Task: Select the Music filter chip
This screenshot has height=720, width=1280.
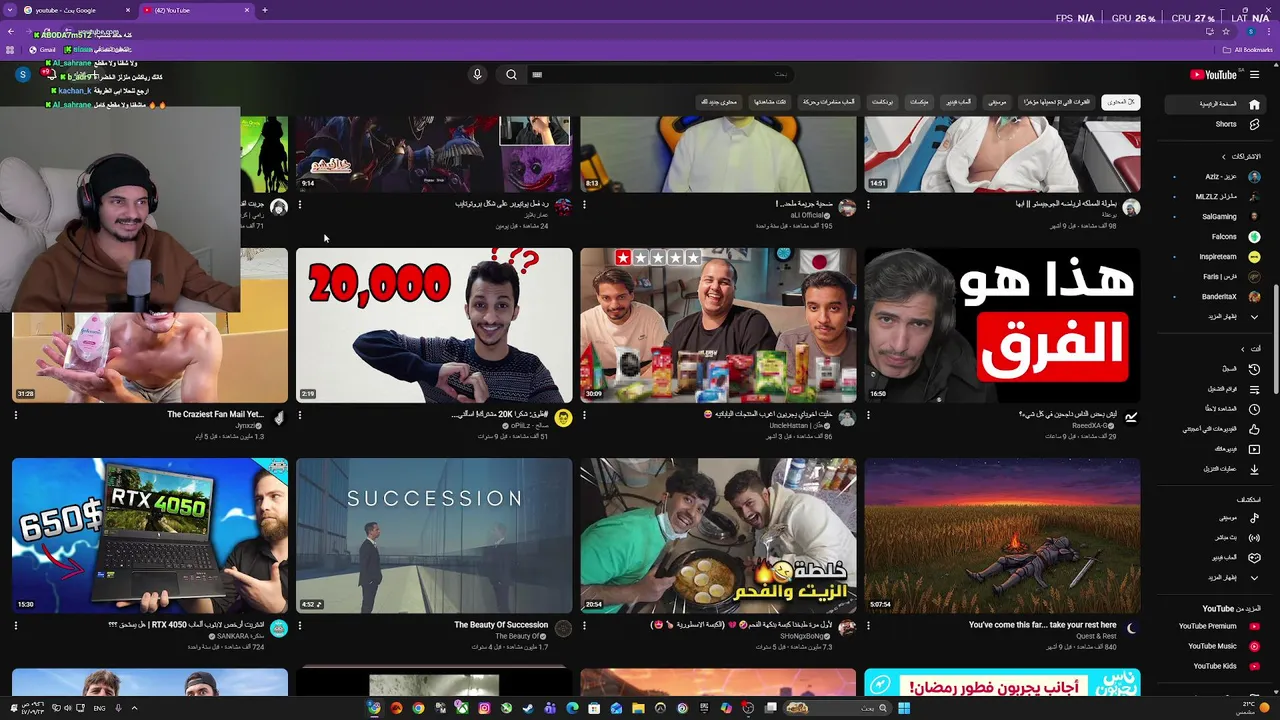Action: pyautogui.click(x=997, y=102)
